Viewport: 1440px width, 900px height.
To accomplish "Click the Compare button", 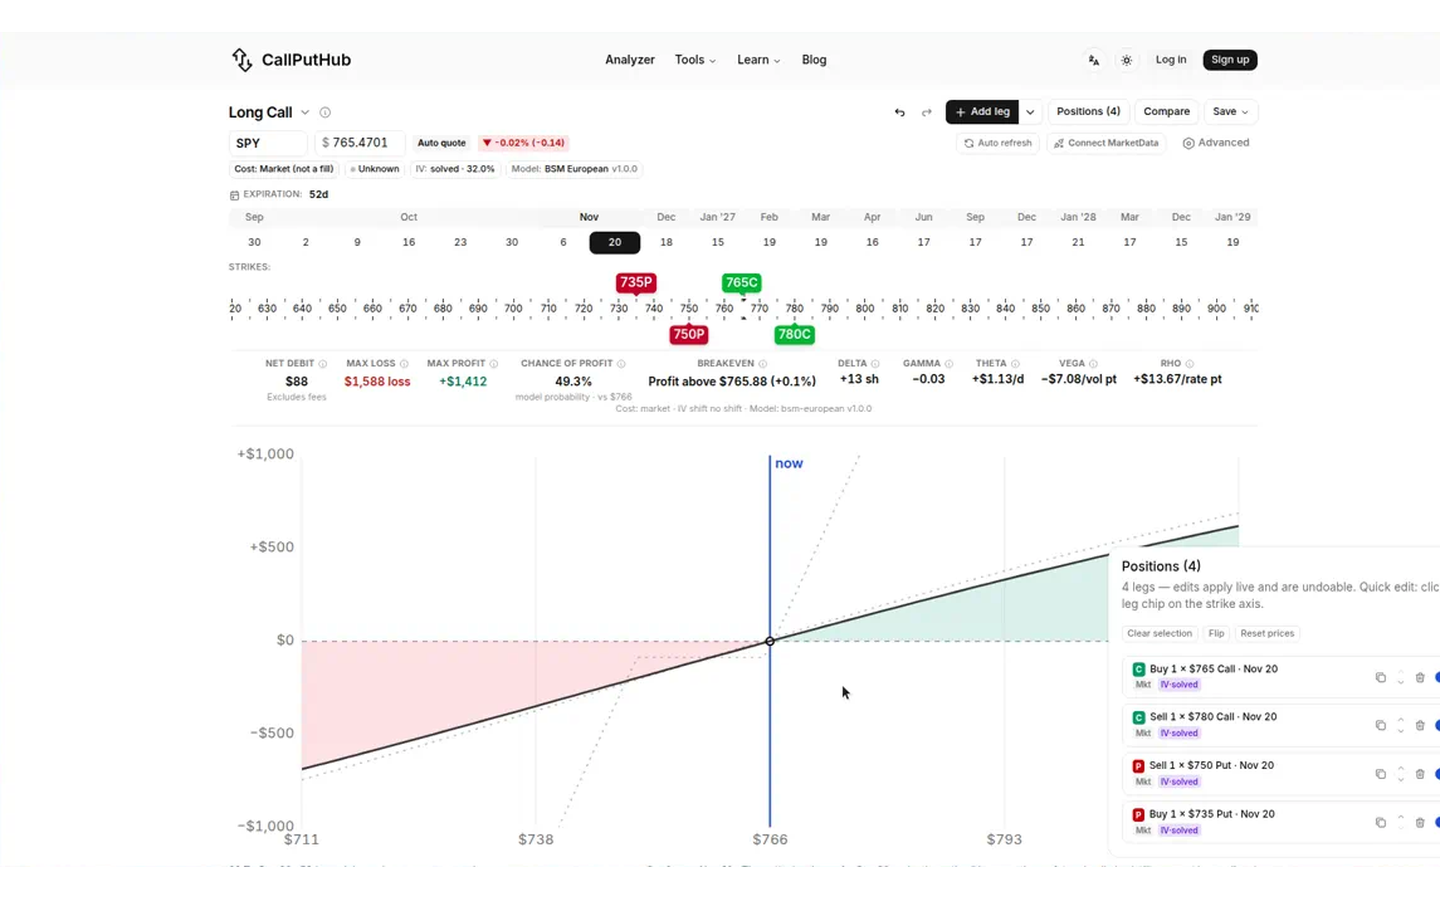I will pos(1166,112).
